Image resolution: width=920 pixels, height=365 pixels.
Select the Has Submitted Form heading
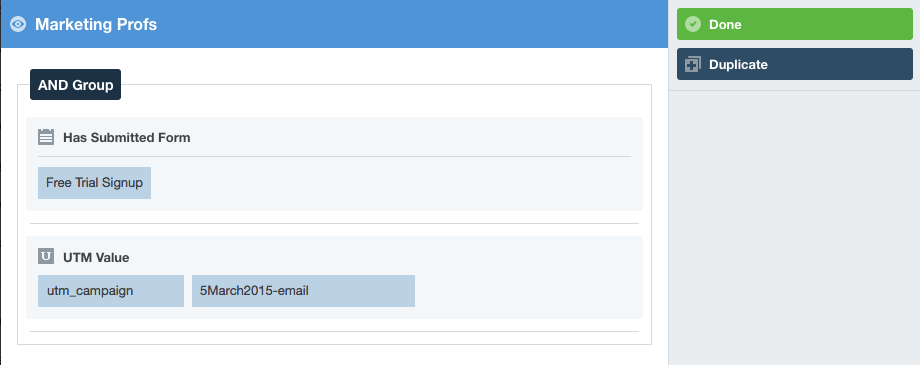coord(127,138)
